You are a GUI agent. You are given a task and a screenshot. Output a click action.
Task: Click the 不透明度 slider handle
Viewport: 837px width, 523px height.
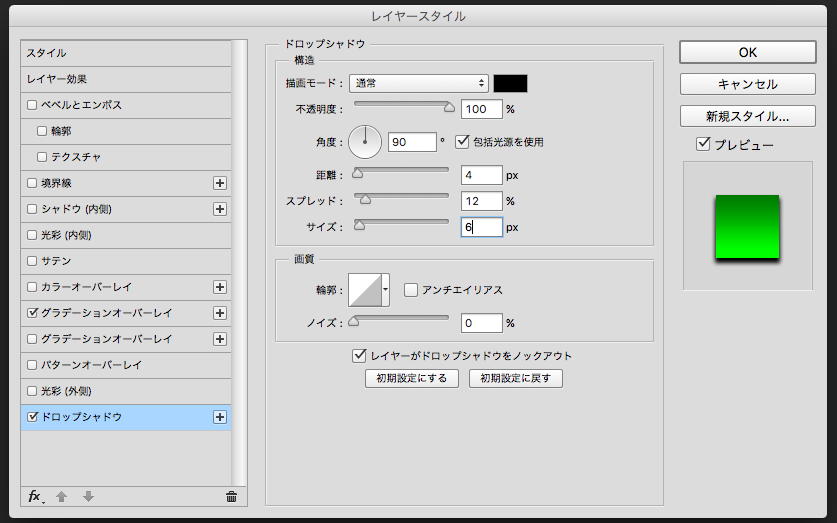pos(449,108)
